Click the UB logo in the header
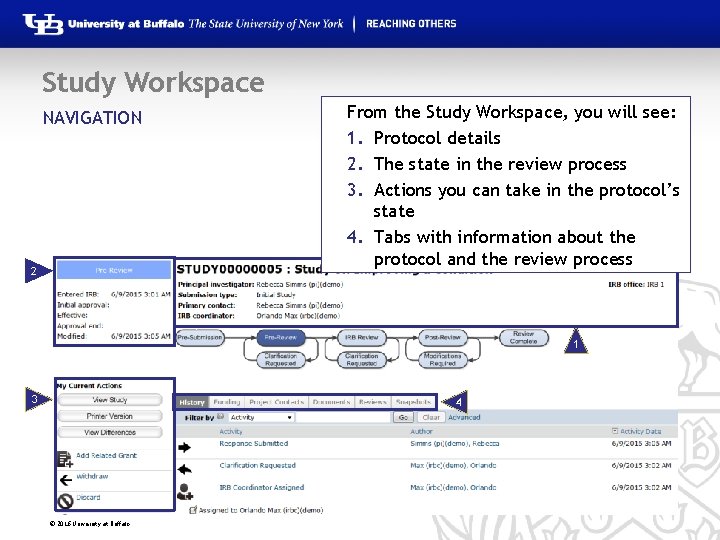Screen dimensions: 720x540 (43, 24)
